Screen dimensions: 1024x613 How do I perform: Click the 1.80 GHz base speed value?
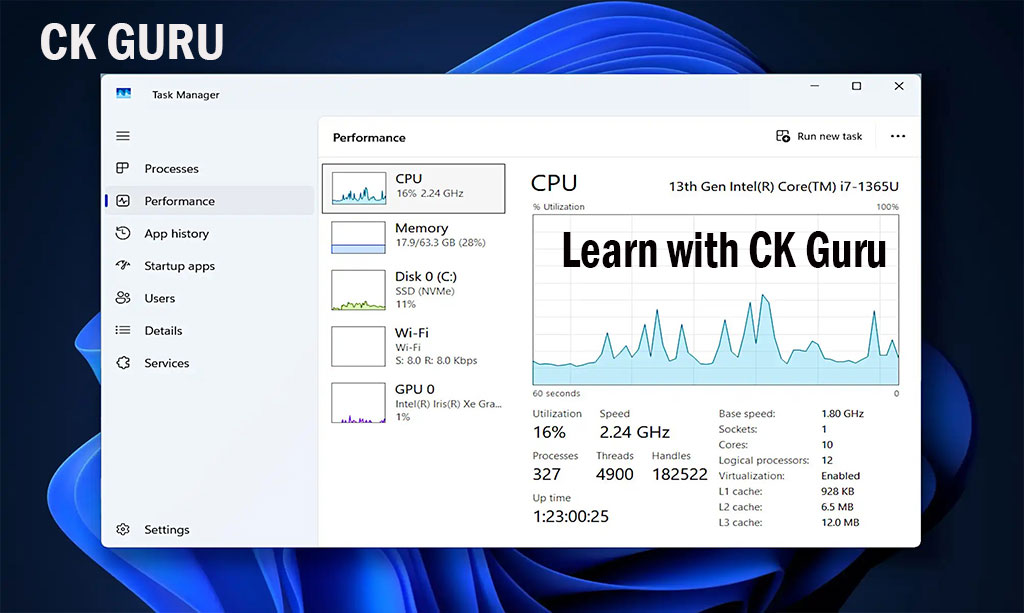(842, 413)
